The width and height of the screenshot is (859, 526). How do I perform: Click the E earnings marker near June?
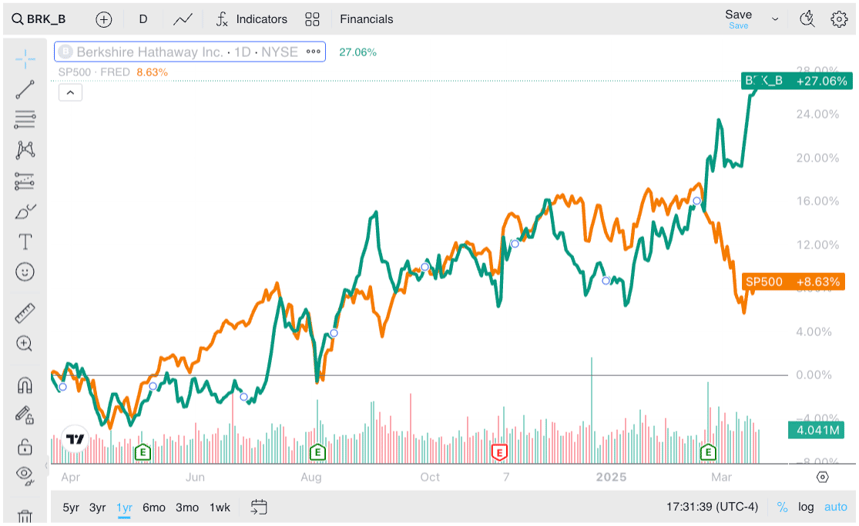143,453
